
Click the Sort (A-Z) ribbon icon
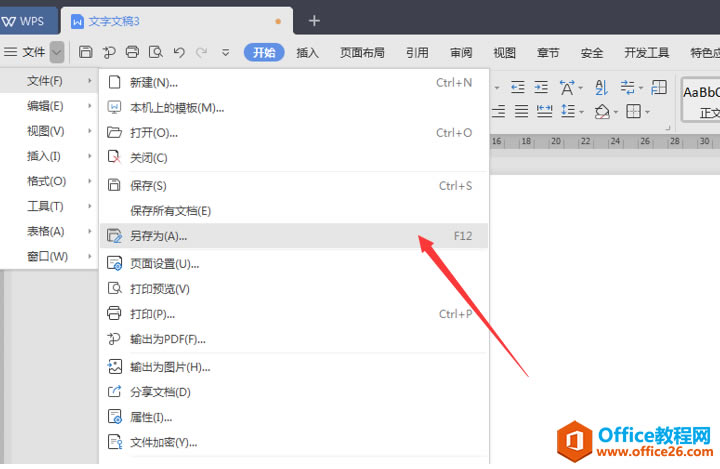click(601, 87)
